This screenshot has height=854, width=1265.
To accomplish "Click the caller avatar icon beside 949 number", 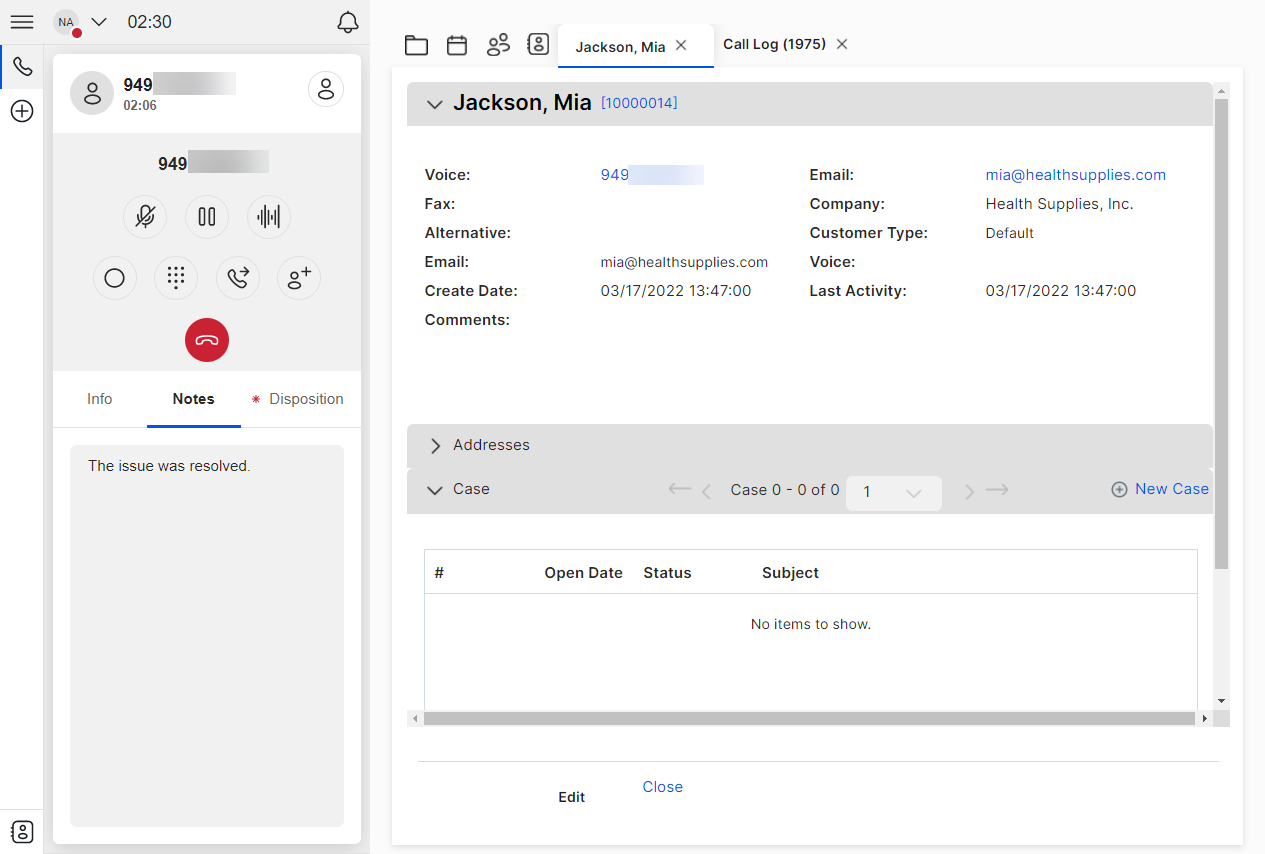I will [92, 93].
